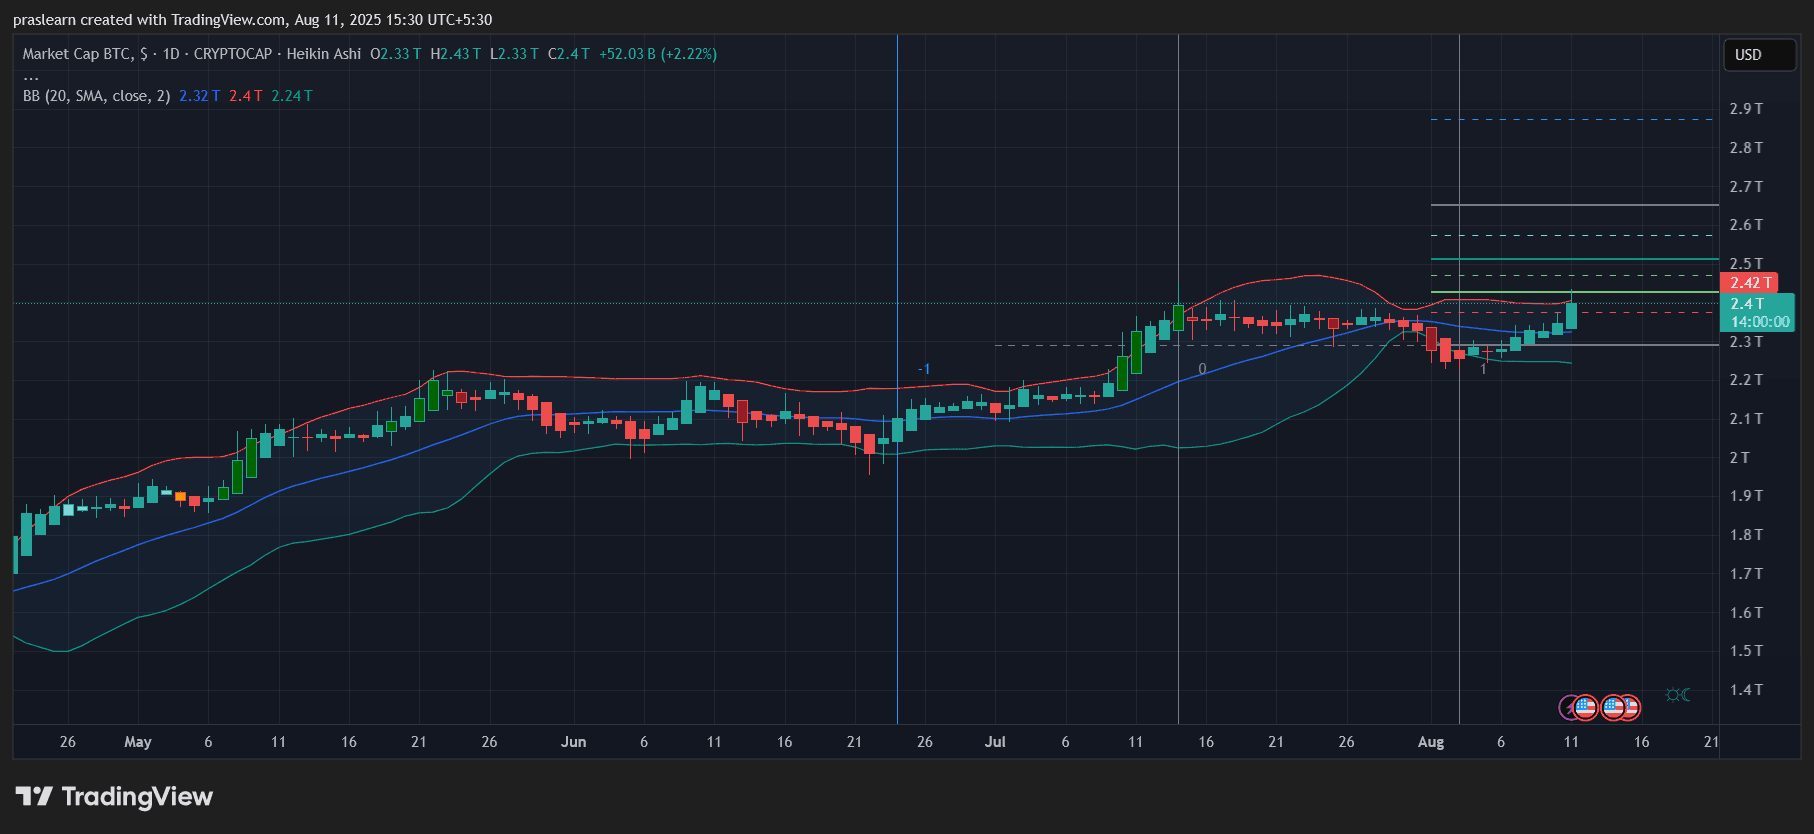Expand the three-dot collapsed legend row
This screenshot has width=1814, height=834.
tap(31, 76)
